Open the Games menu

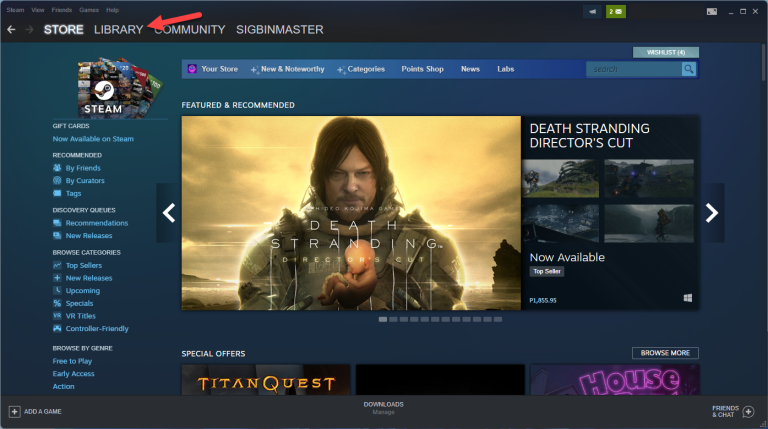click(89, 10)
